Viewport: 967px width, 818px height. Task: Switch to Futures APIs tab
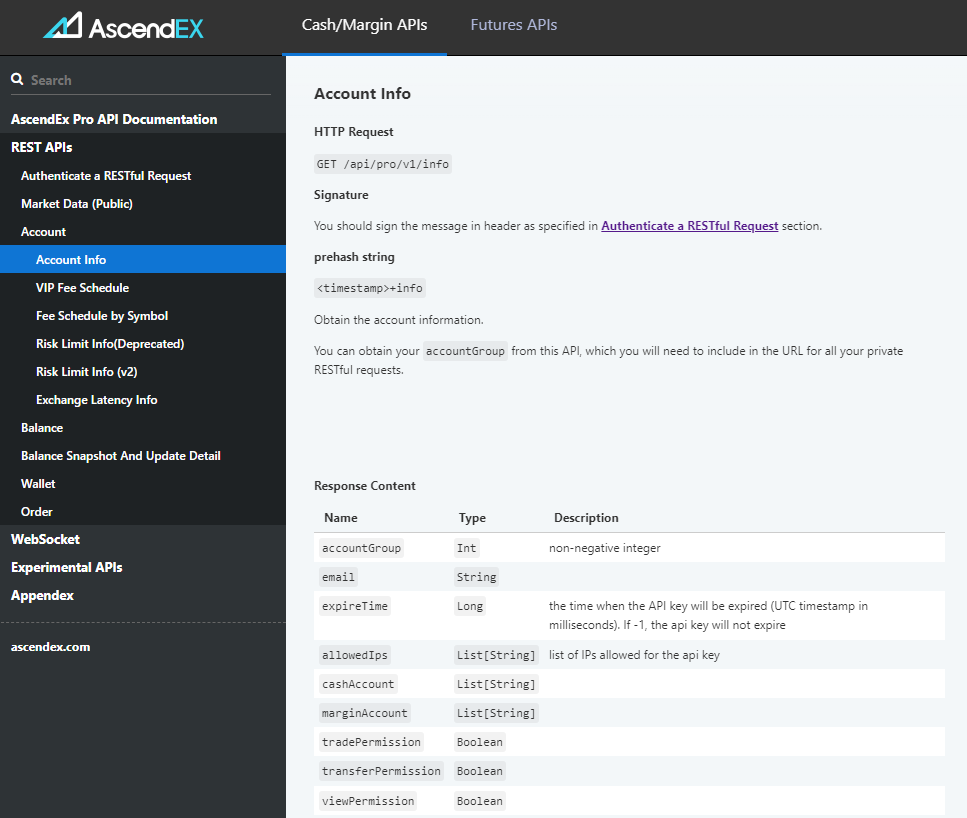(x=514, y=25)
